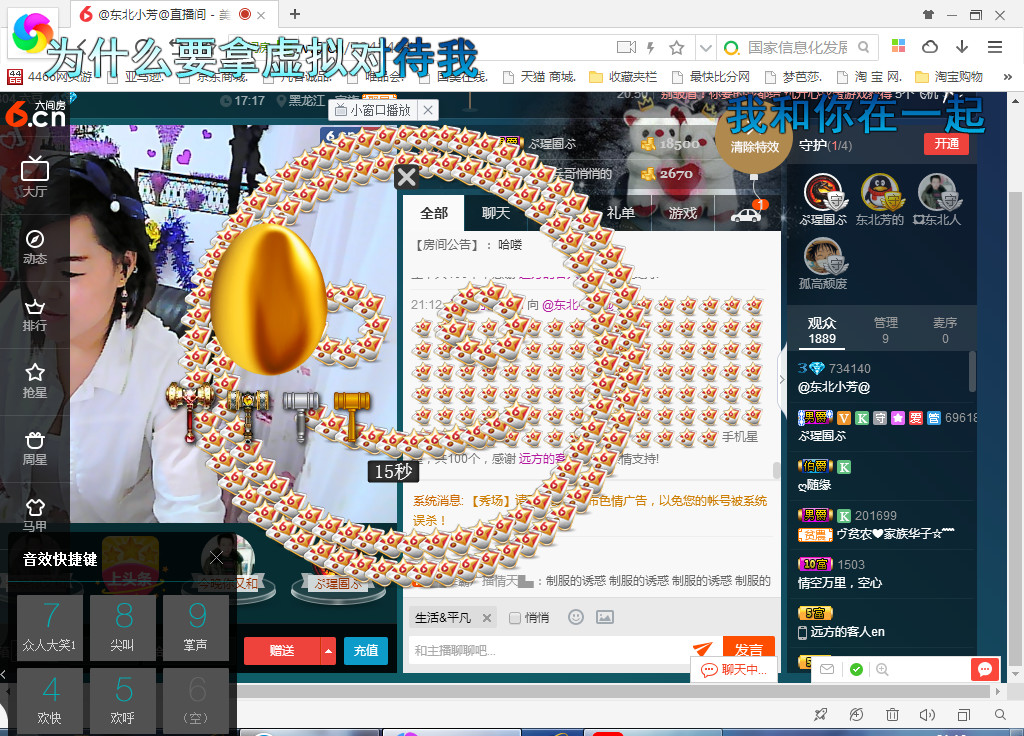Click the insert picture icon in chat

[x=605, y=617]
